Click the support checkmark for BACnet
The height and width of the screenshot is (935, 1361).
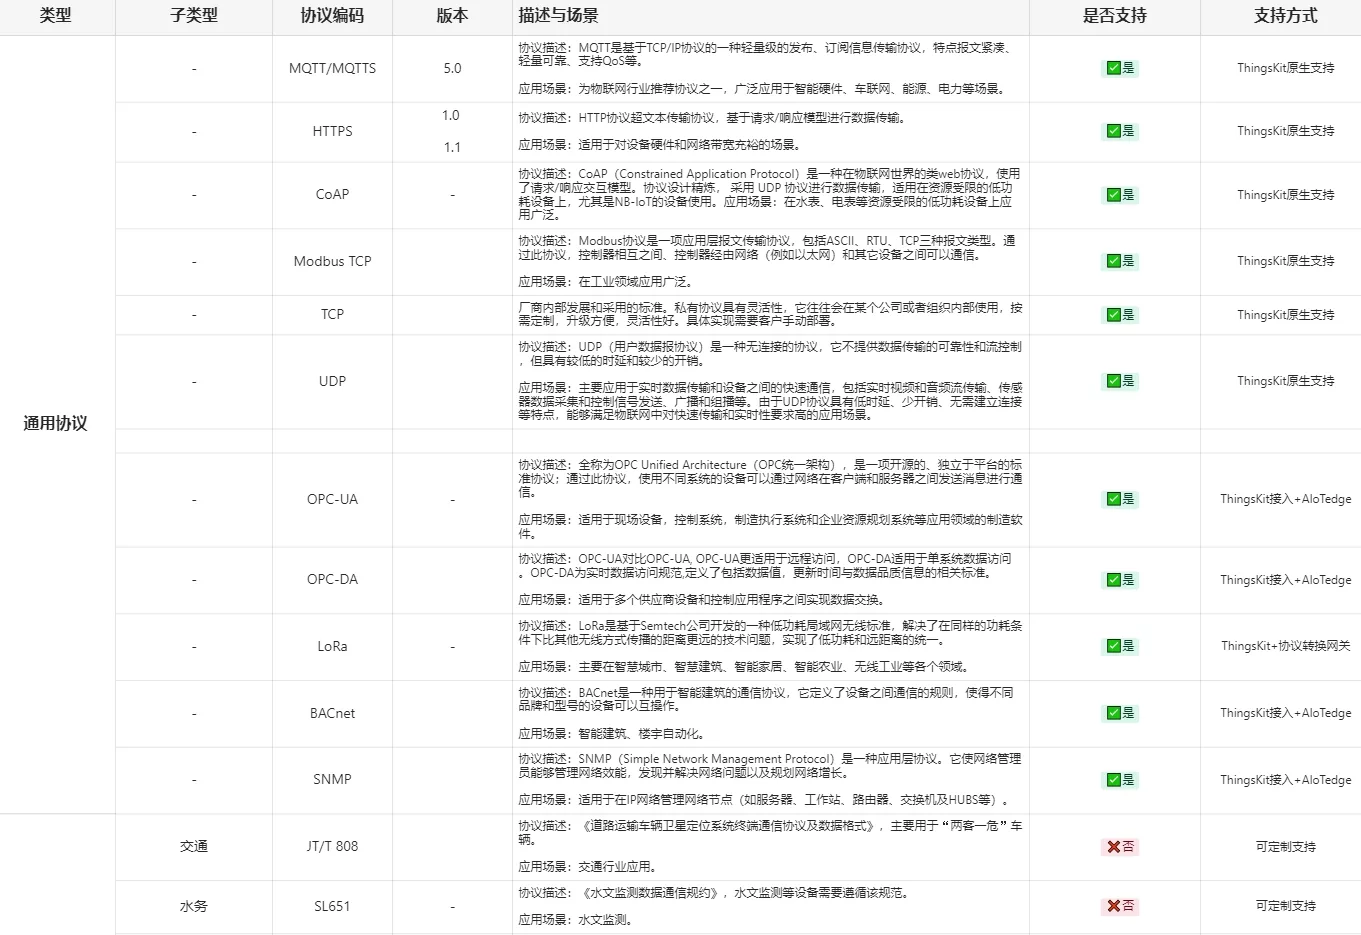pos(1113,713)
